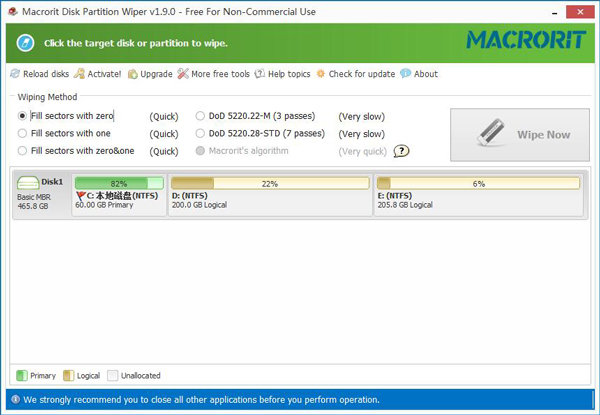Click D: (NTFS) label
Screen dimensions: 600x415
[190, 196]
